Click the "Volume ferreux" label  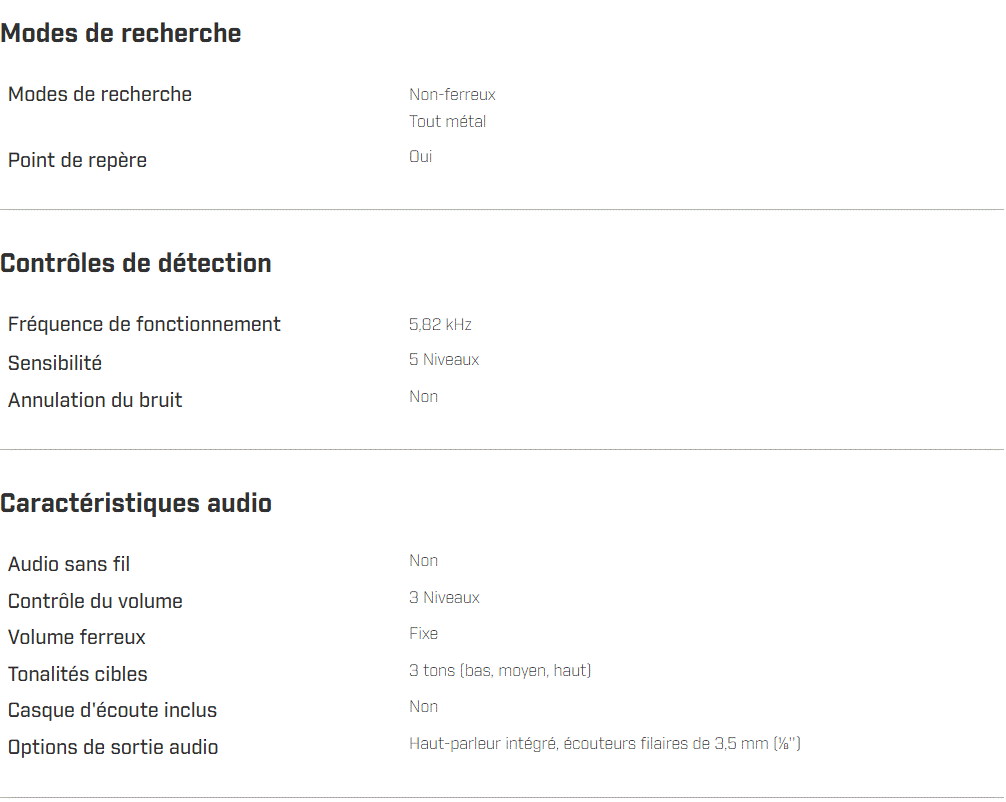click(77, 637)
